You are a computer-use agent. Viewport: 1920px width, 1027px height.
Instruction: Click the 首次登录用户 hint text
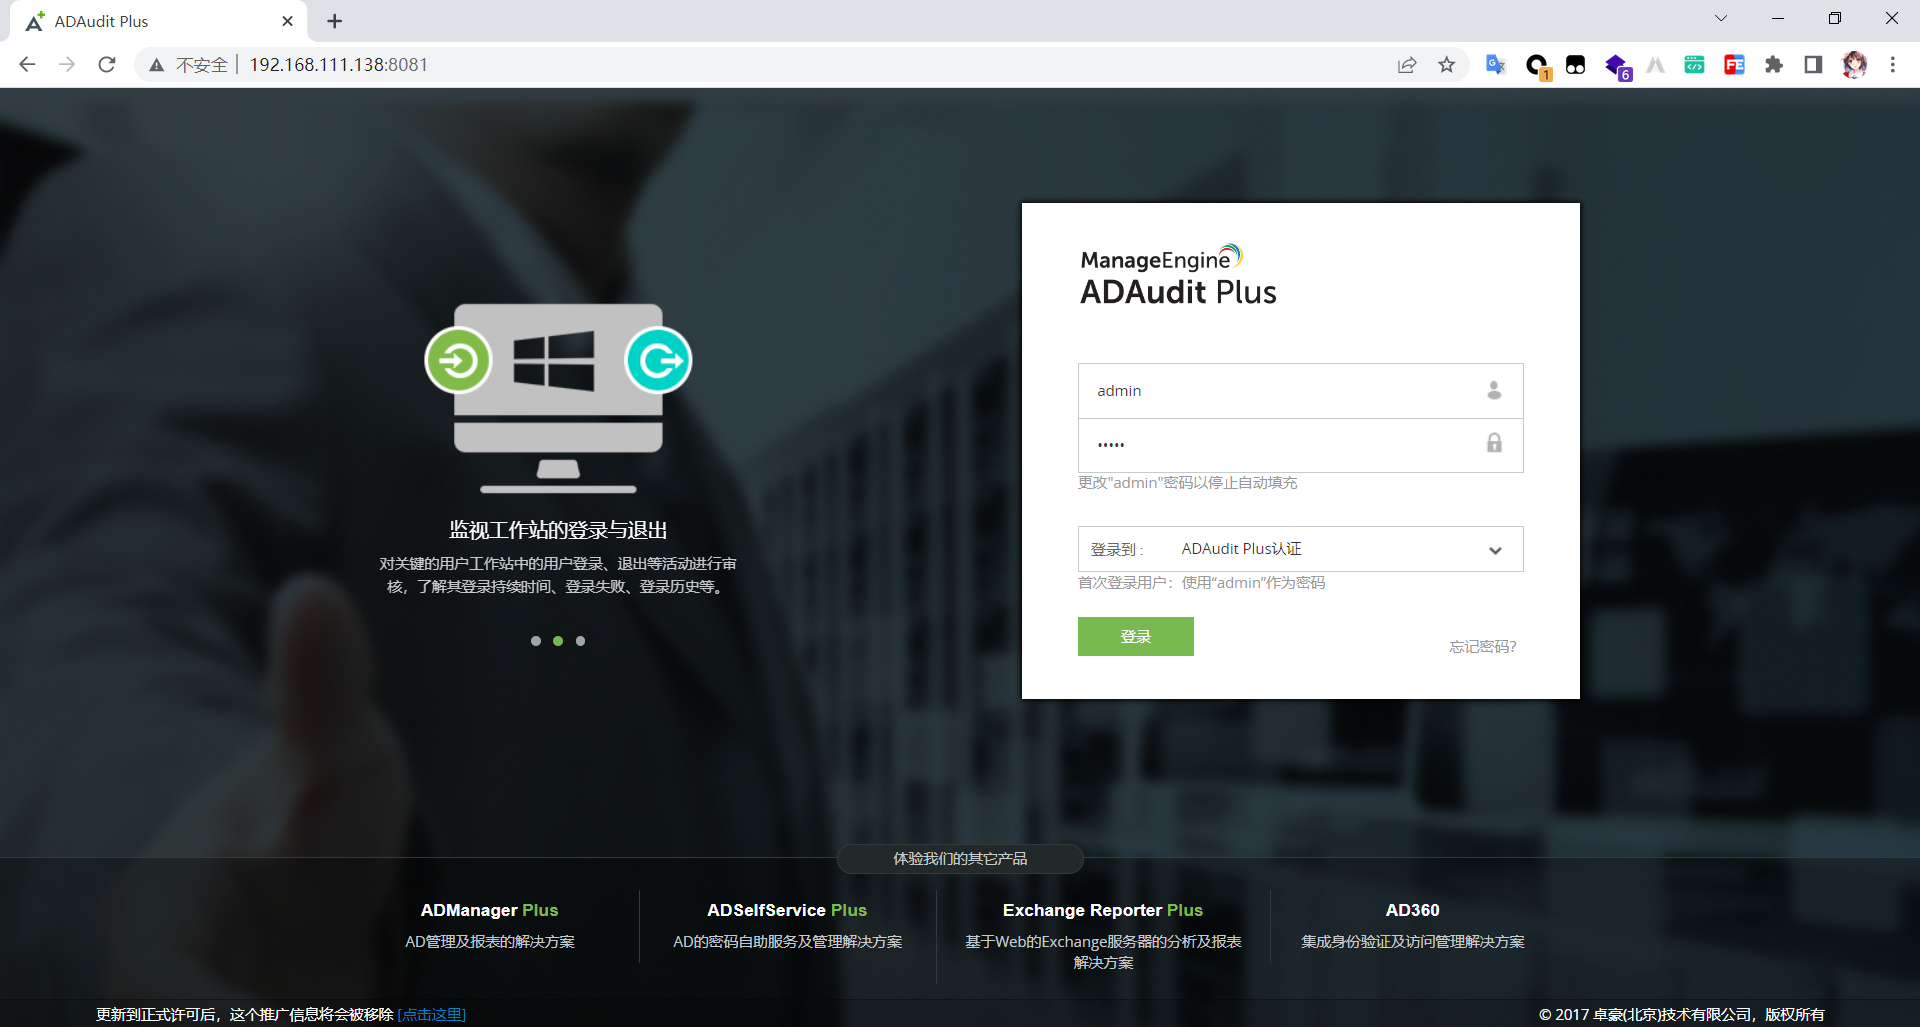1201,583
